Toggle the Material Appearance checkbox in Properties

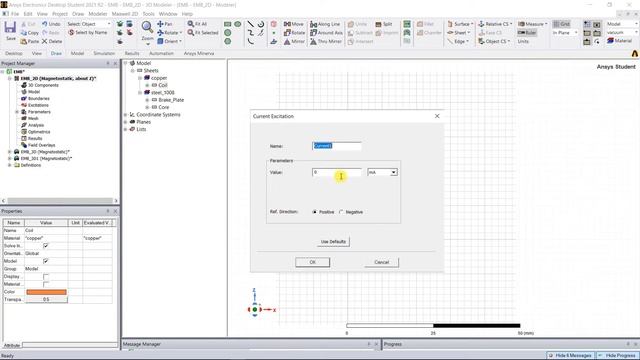(x=46, y=284)
